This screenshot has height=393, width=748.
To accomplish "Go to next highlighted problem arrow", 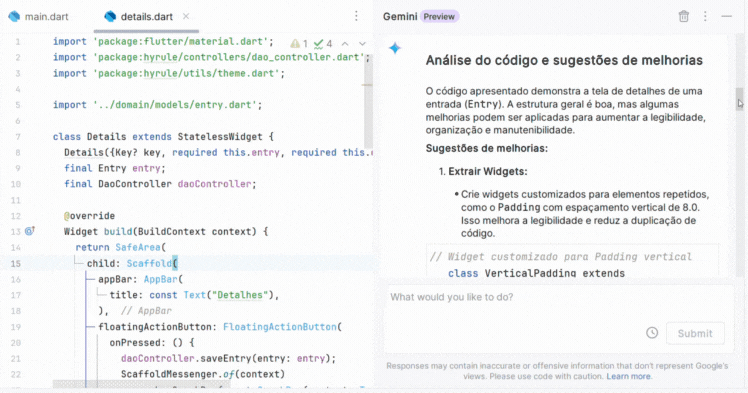I will [362, 44].
